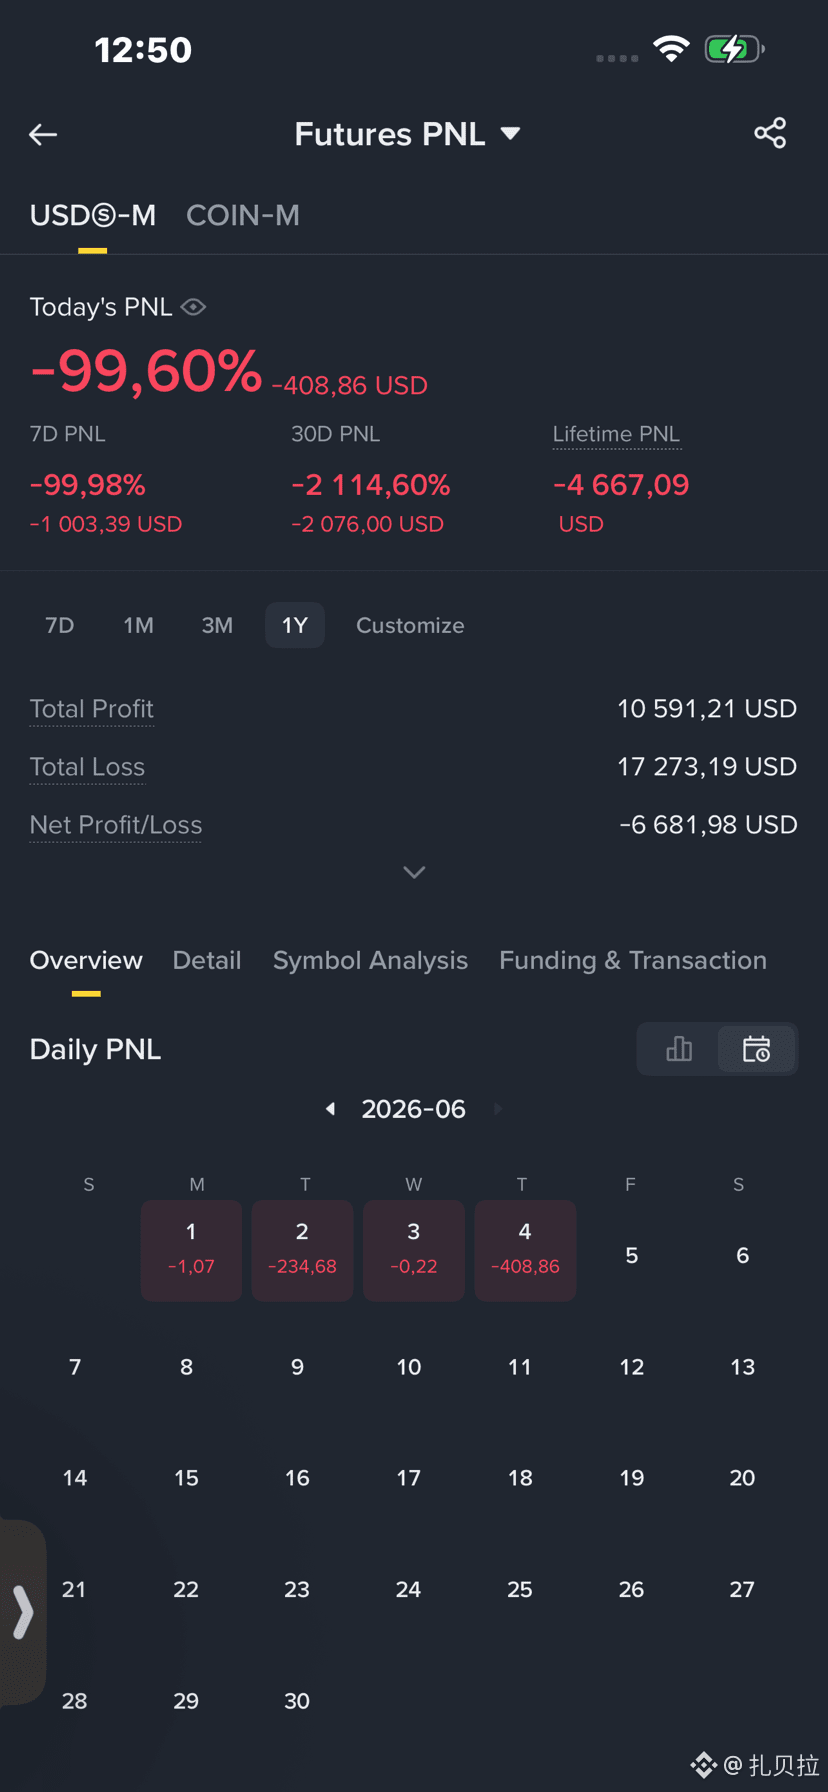Select June 2 day with -234,68
This screenshot has width=828, height=1792.
click(x=302, y=1250)
